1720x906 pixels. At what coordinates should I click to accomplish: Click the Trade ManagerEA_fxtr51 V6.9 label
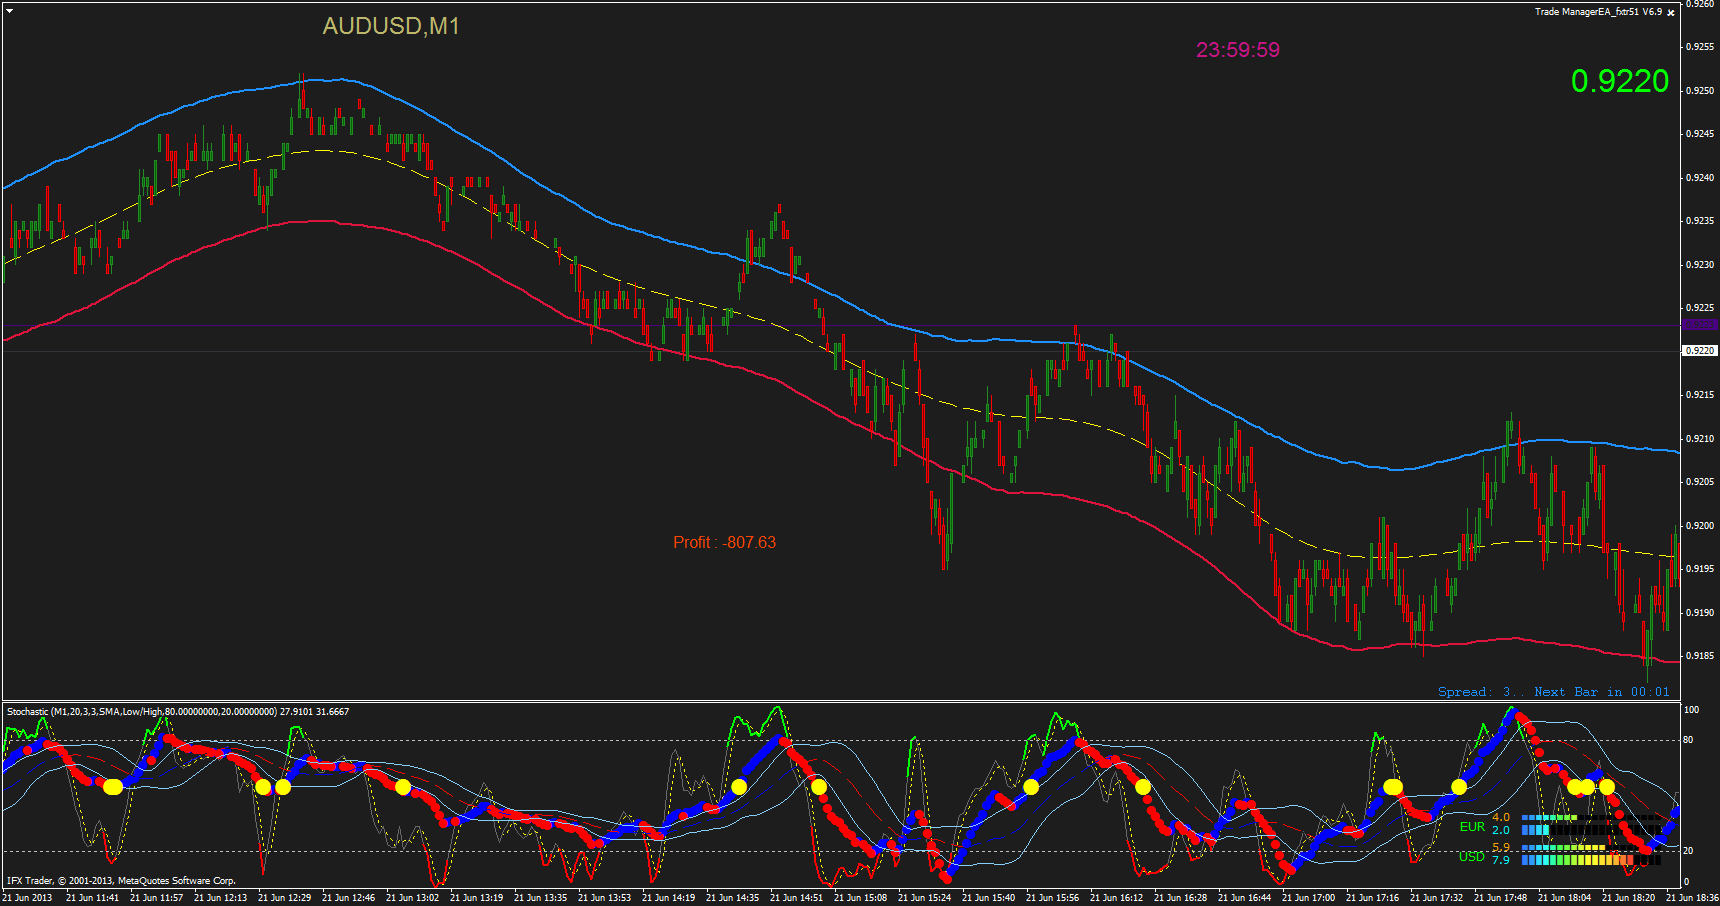coord(1598,12)
